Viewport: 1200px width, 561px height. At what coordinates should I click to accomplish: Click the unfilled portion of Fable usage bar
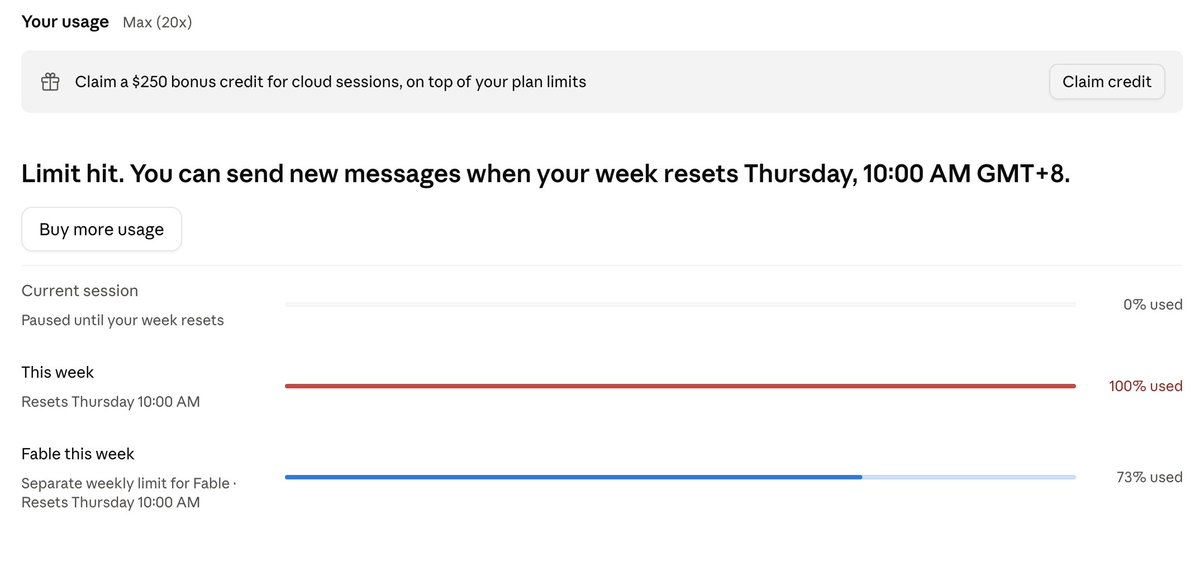969,477
